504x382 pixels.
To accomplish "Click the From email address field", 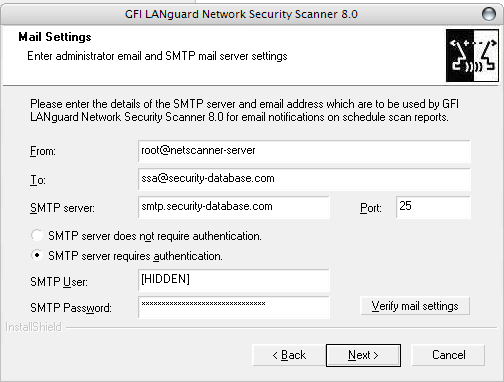I will click(304, 151).
